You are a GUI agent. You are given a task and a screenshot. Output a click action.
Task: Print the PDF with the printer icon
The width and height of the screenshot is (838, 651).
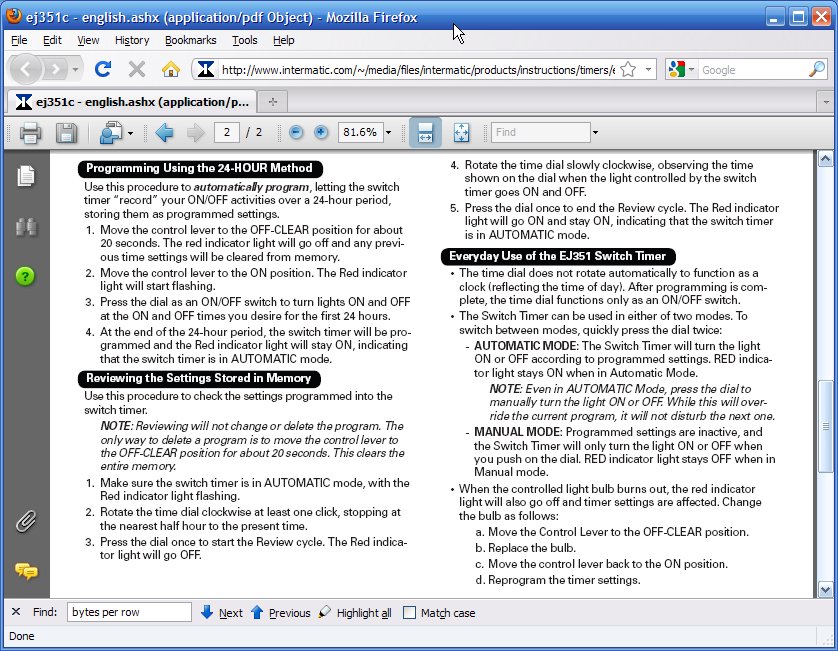(x=30, y=133)
